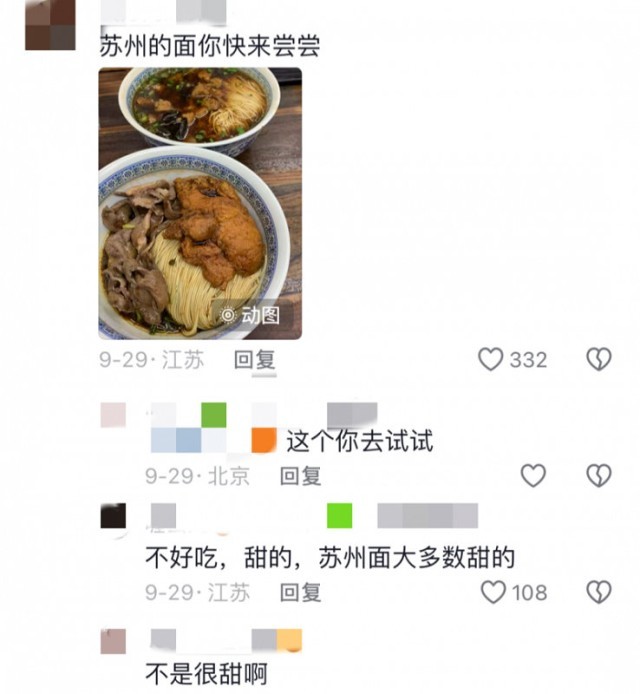Viewport: 640px width, 694px height.
Task: Open the dark avatar of the '不好吃' replier
Action: (x=113, y=516)
